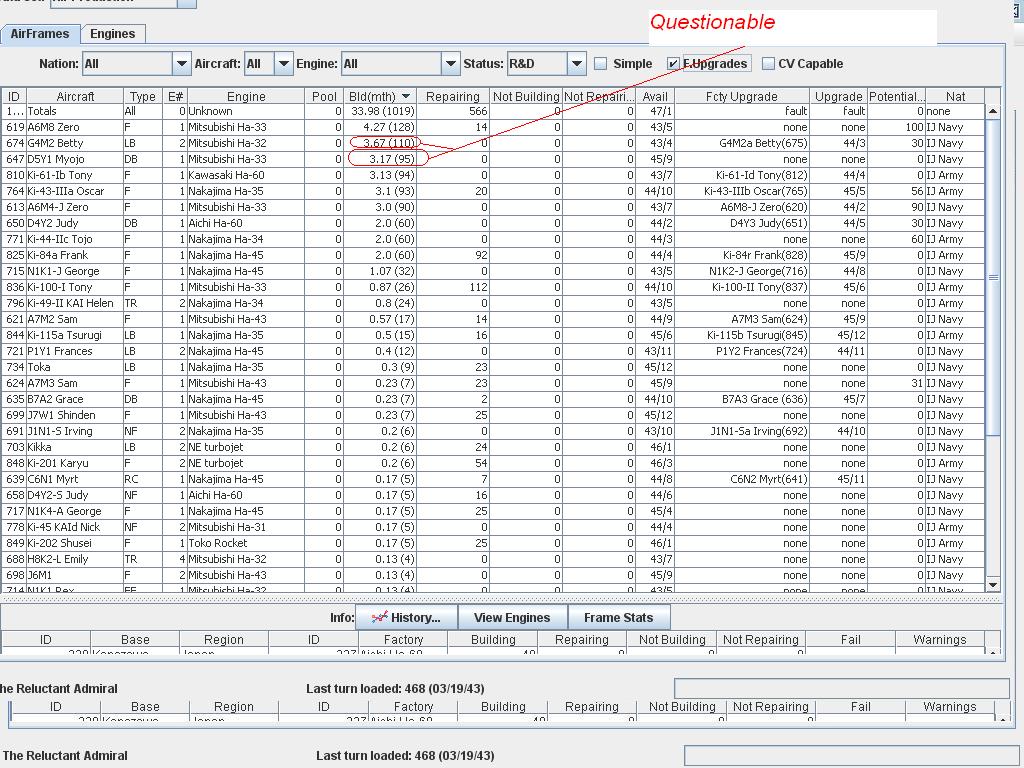Image resolution: width=1024 pixels, height=768 pixels.
Task: Select the P1Y1 Frances row
Action: (x=493, y=351)
